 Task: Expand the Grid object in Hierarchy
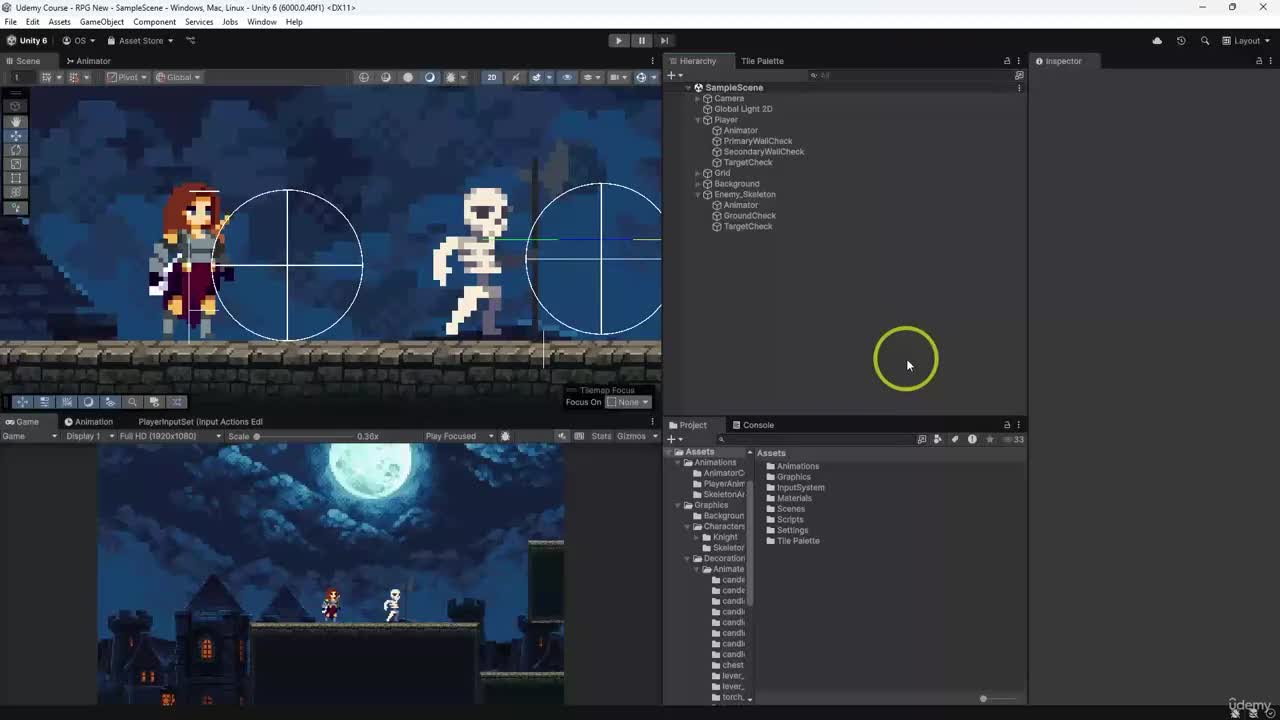pyautogui.click(x=698, y=173)
